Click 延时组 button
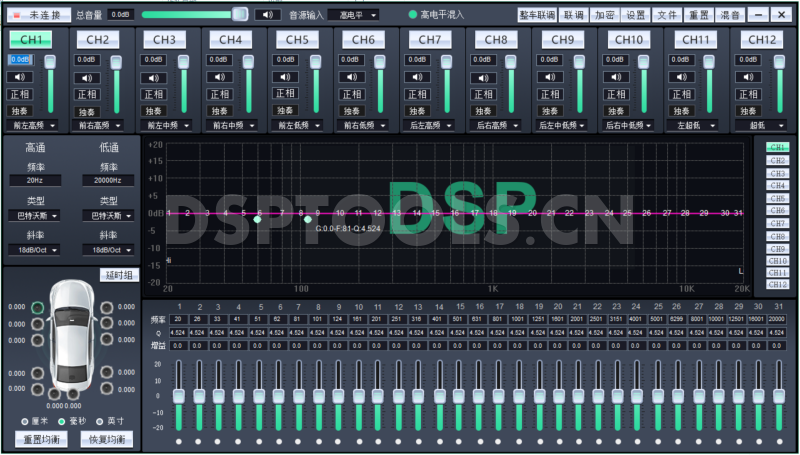Image resolution: width=800 pixels, height=455 pixels. coord(119,275)
